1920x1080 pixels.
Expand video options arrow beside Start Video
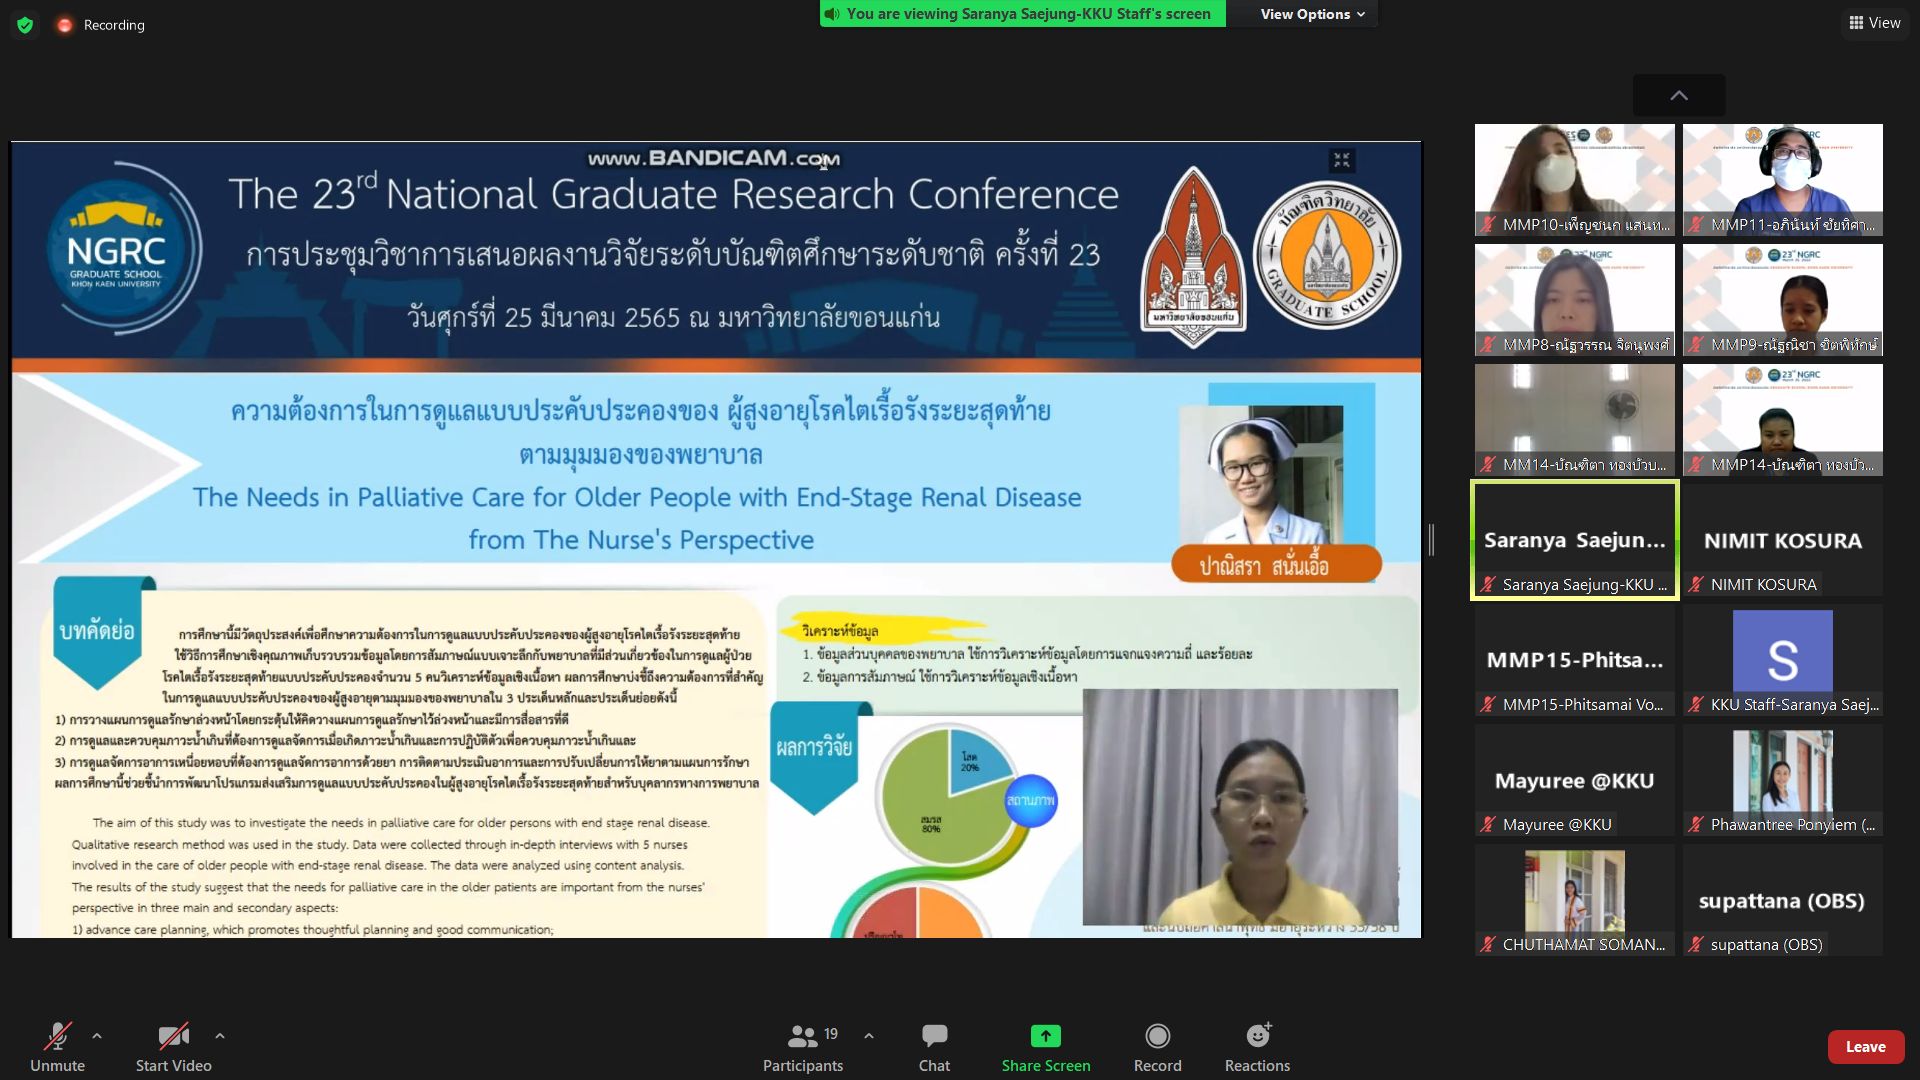click(x=220, y=1036)
